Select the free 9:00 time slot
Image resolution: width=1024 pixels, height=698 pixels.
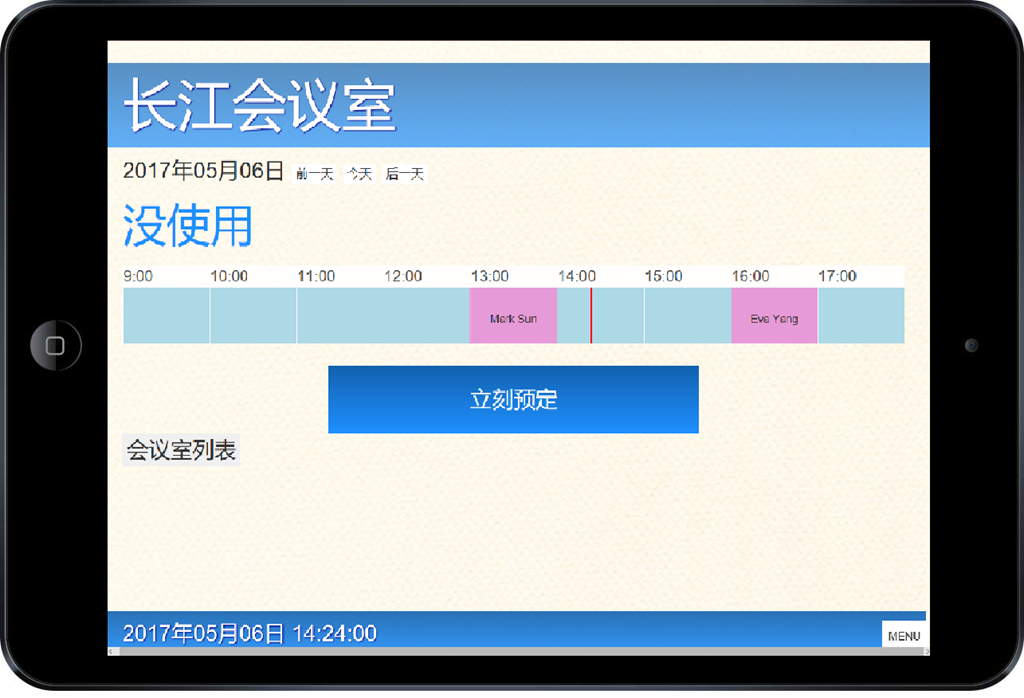166,317
